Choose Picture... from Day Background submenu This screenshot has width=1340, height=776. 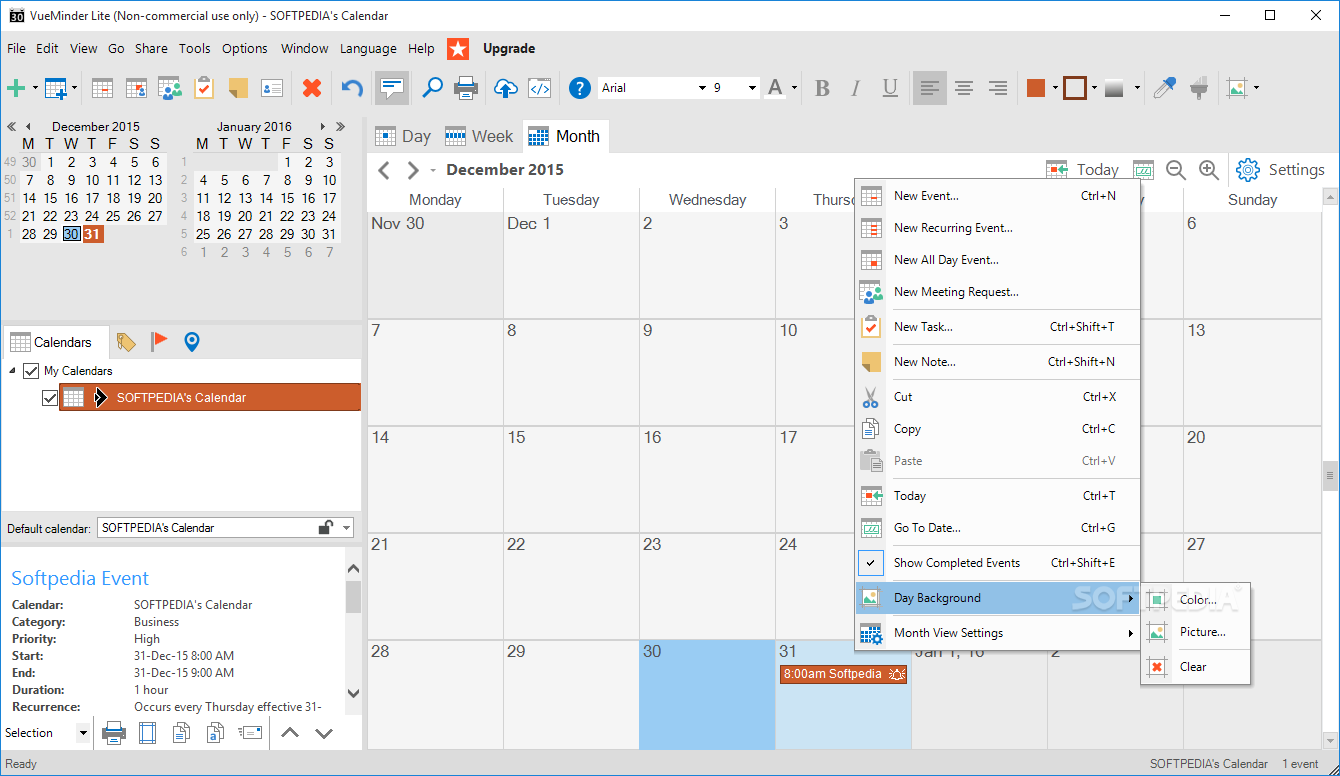(x=1203, y=632)
